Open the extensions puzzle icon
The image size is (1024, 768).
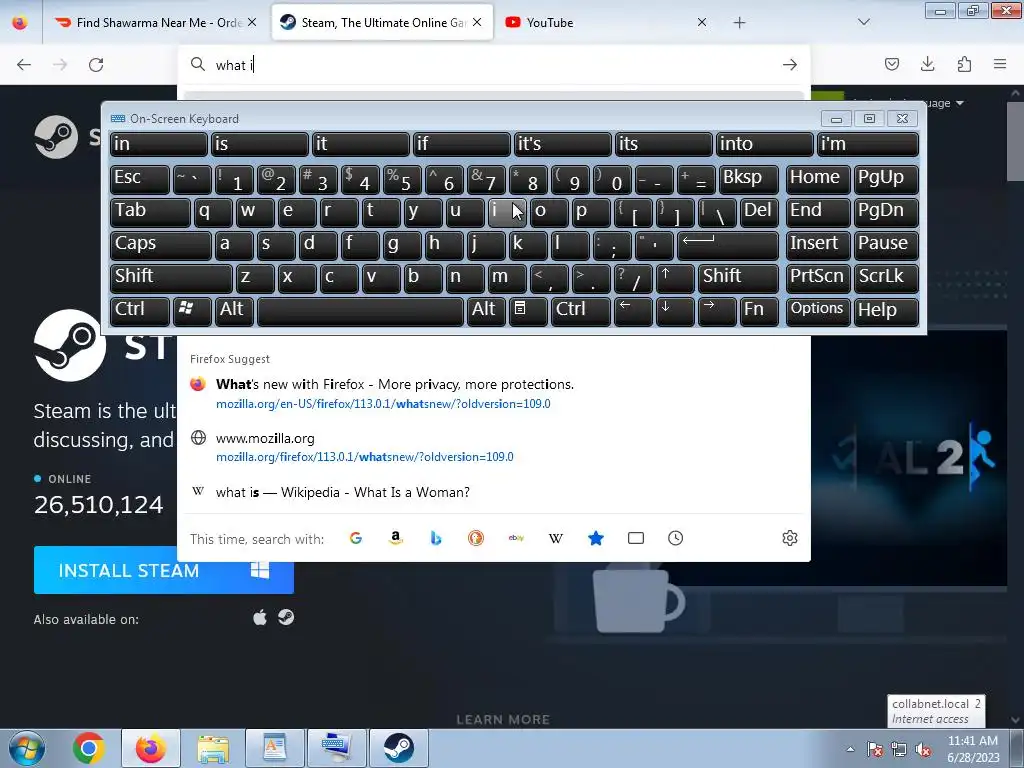[x=964, y=64]
